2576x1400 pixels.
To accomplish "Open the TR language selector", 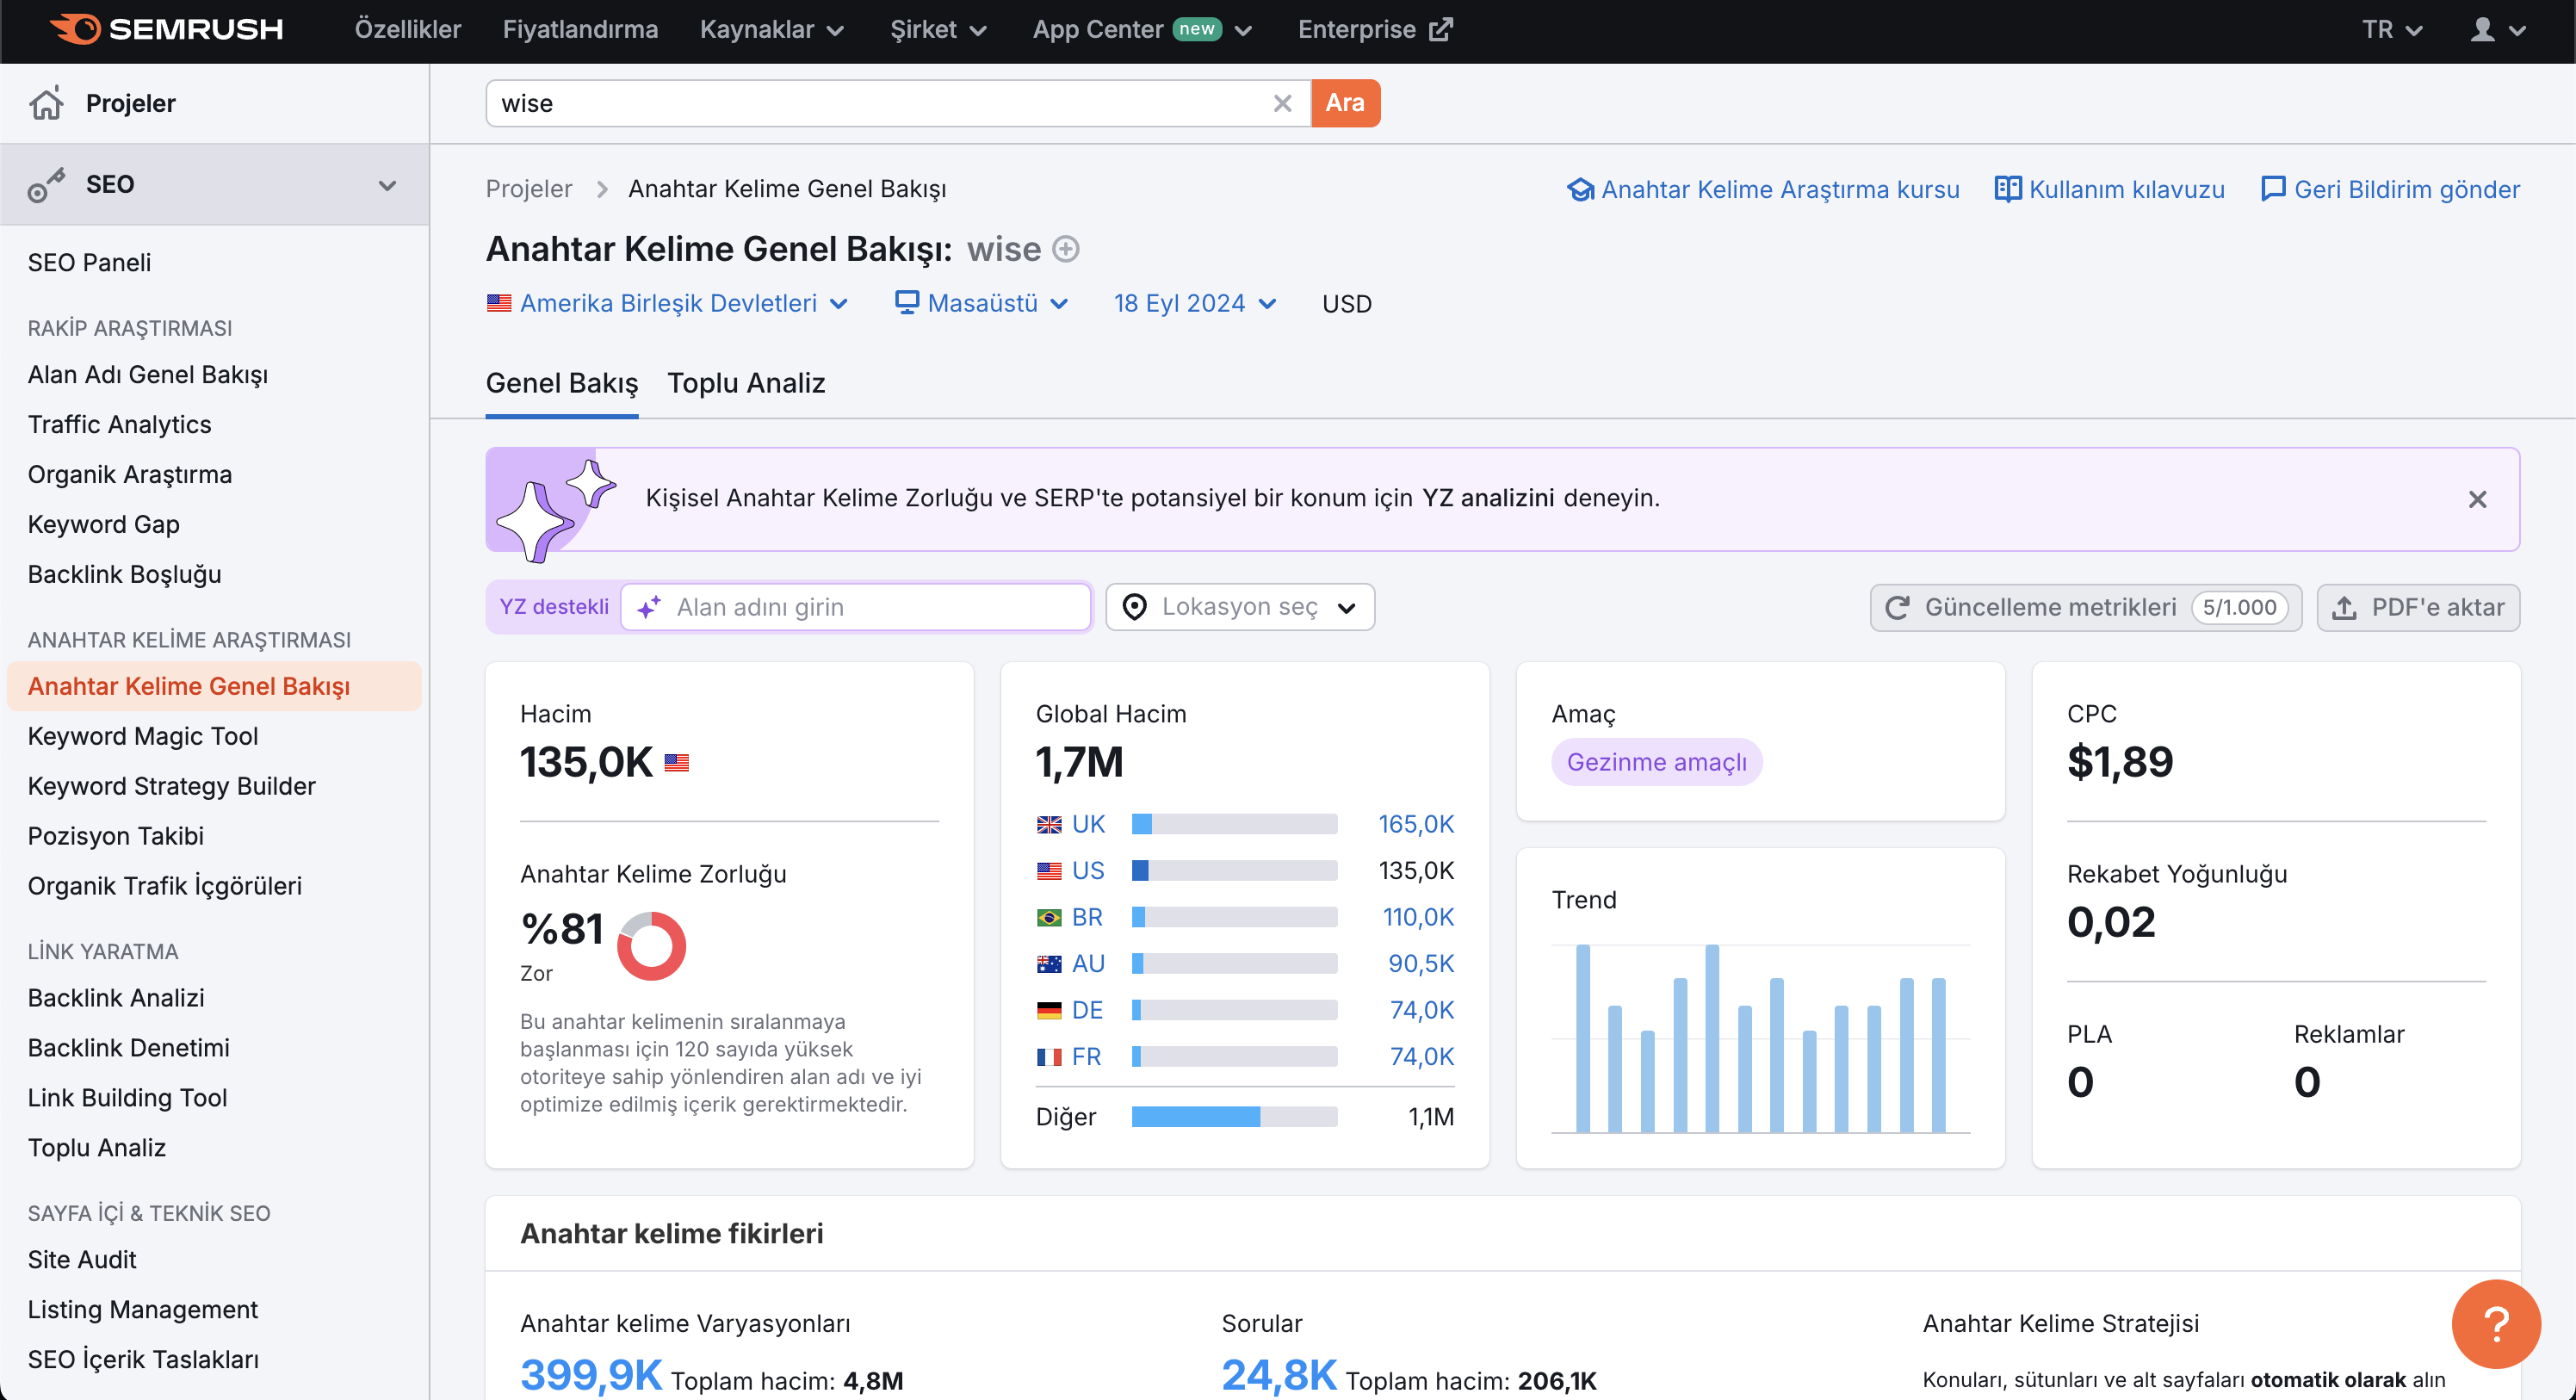I will (x=2393, y=29).
